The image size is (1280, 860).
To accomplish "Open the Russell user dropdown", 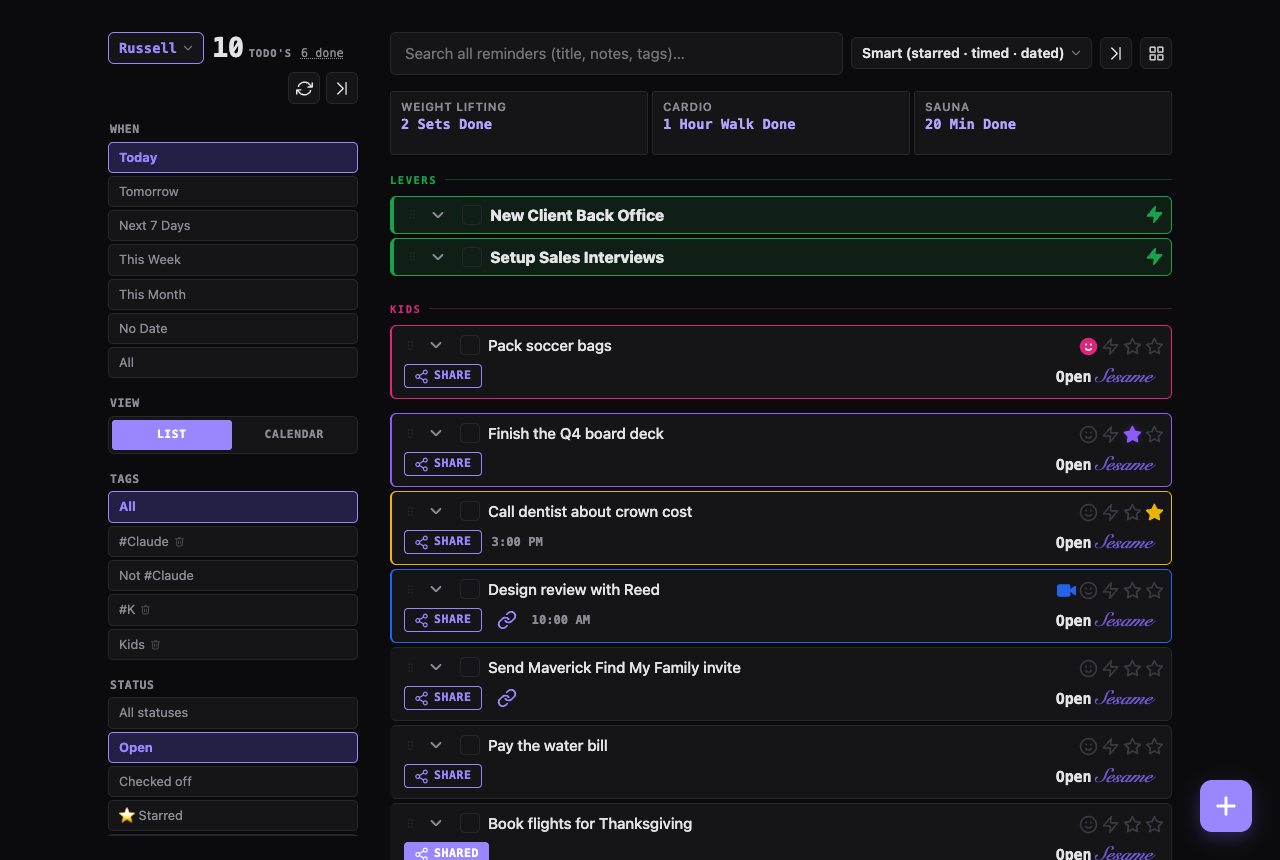I will pyautogui.click(x=156, y=48).
